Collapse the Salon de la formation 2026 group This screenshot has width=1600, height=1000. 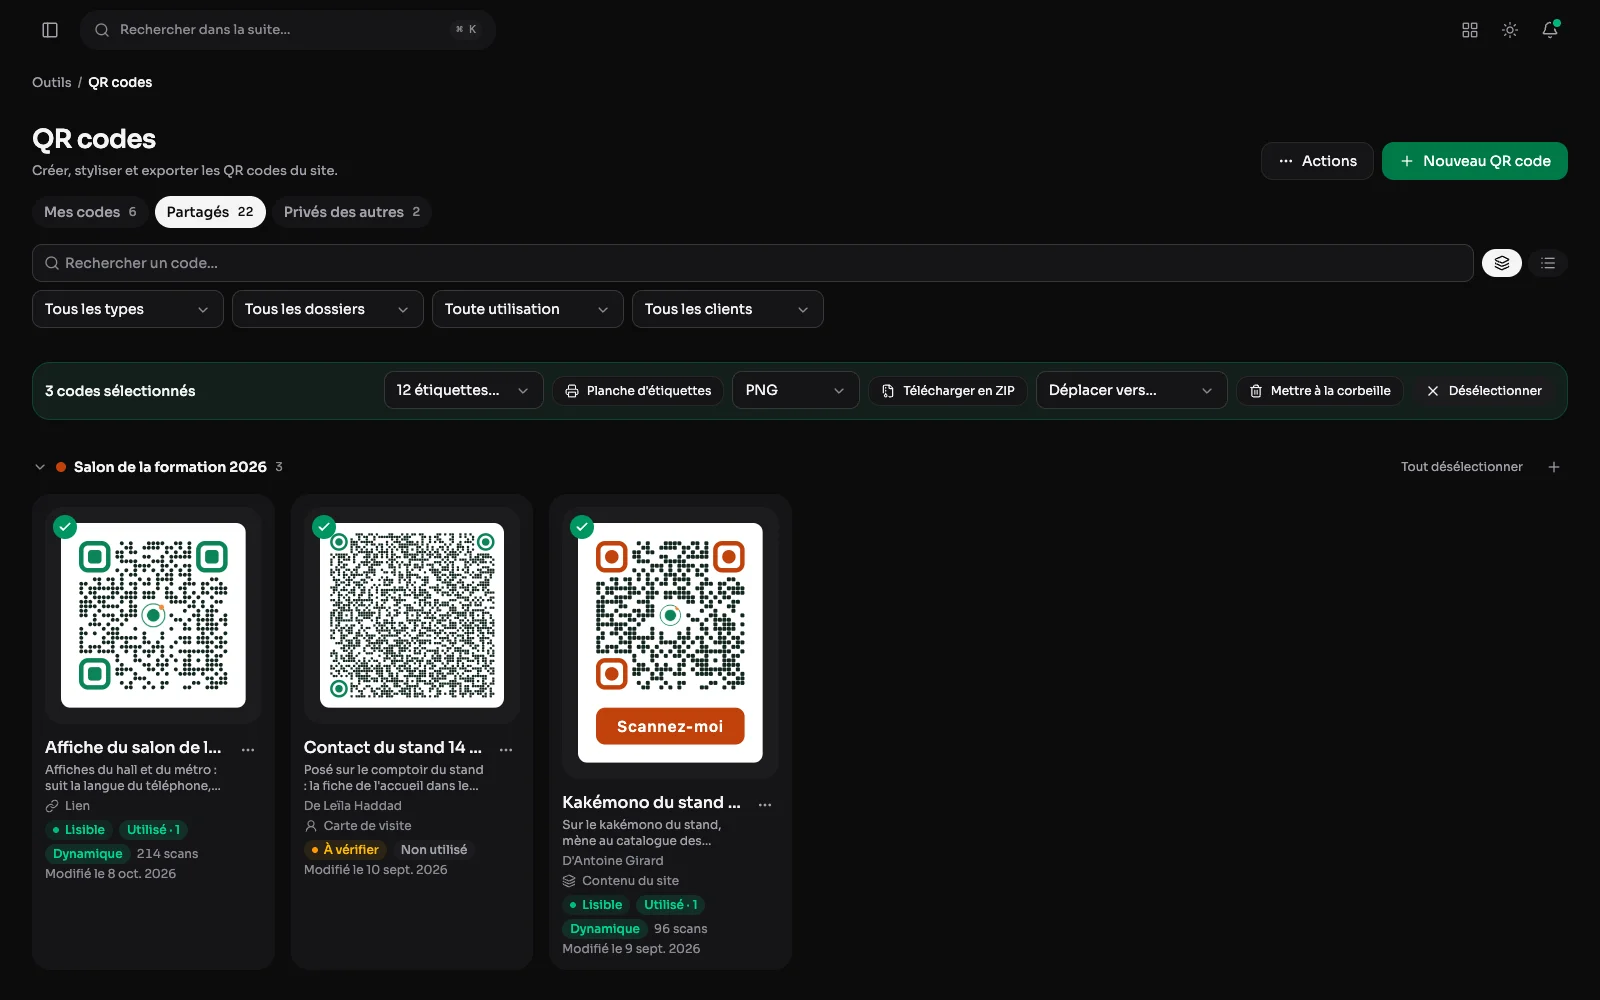40,467
